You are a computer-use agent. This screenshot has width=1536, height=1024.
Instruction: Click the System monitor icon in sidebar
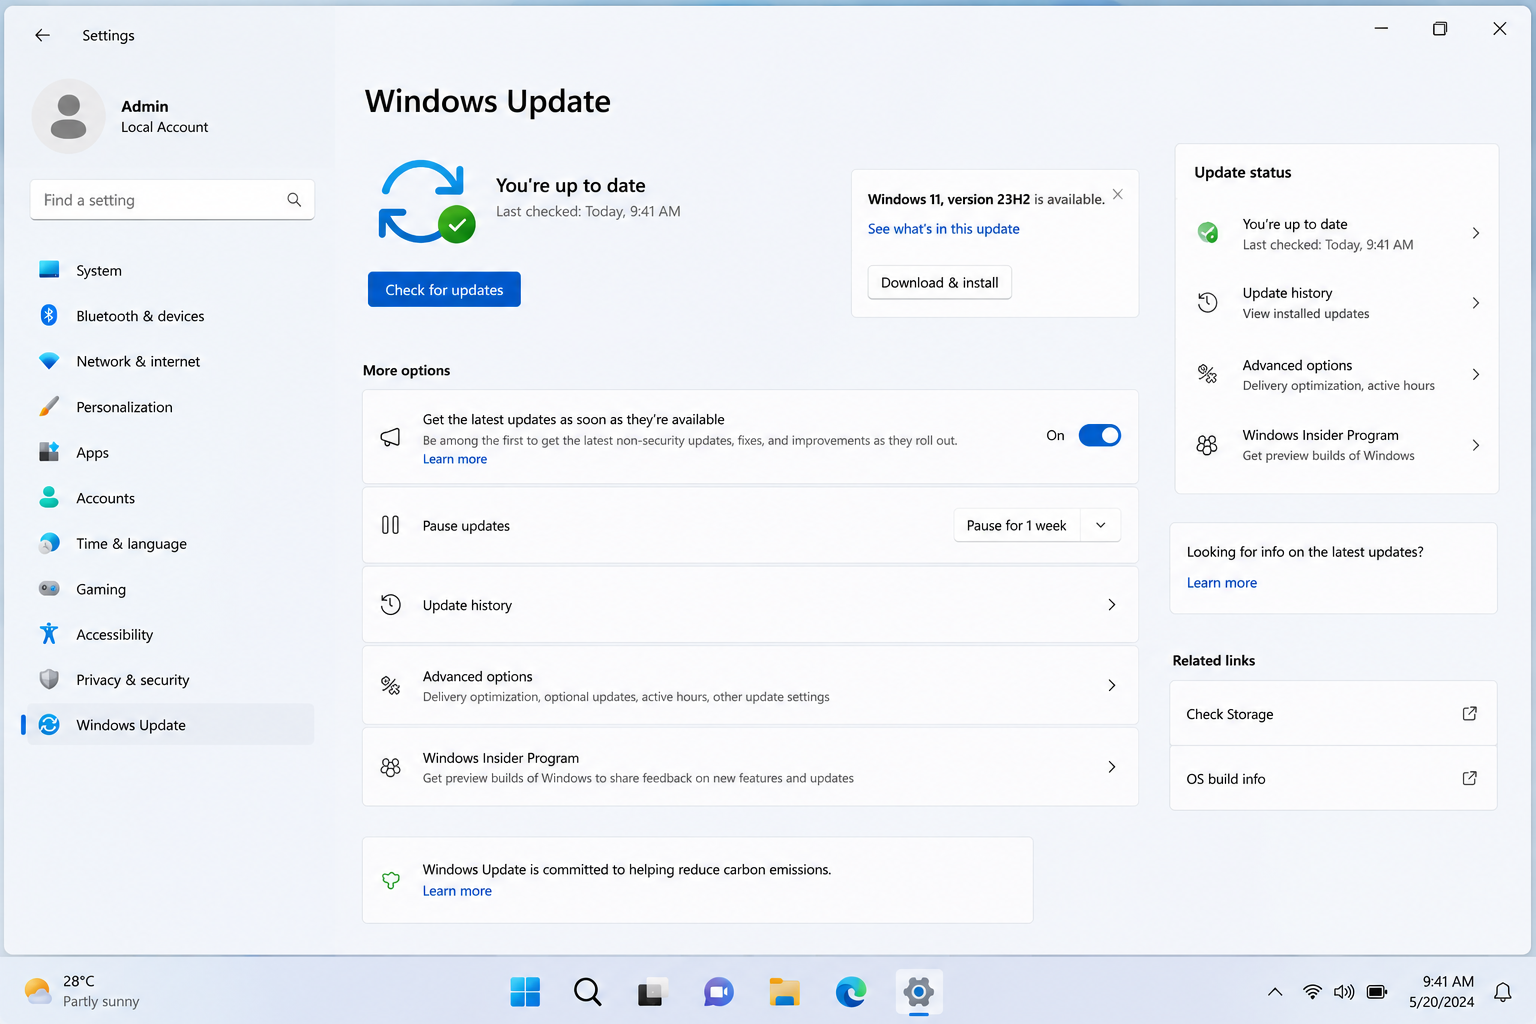[x=49, y=270]
